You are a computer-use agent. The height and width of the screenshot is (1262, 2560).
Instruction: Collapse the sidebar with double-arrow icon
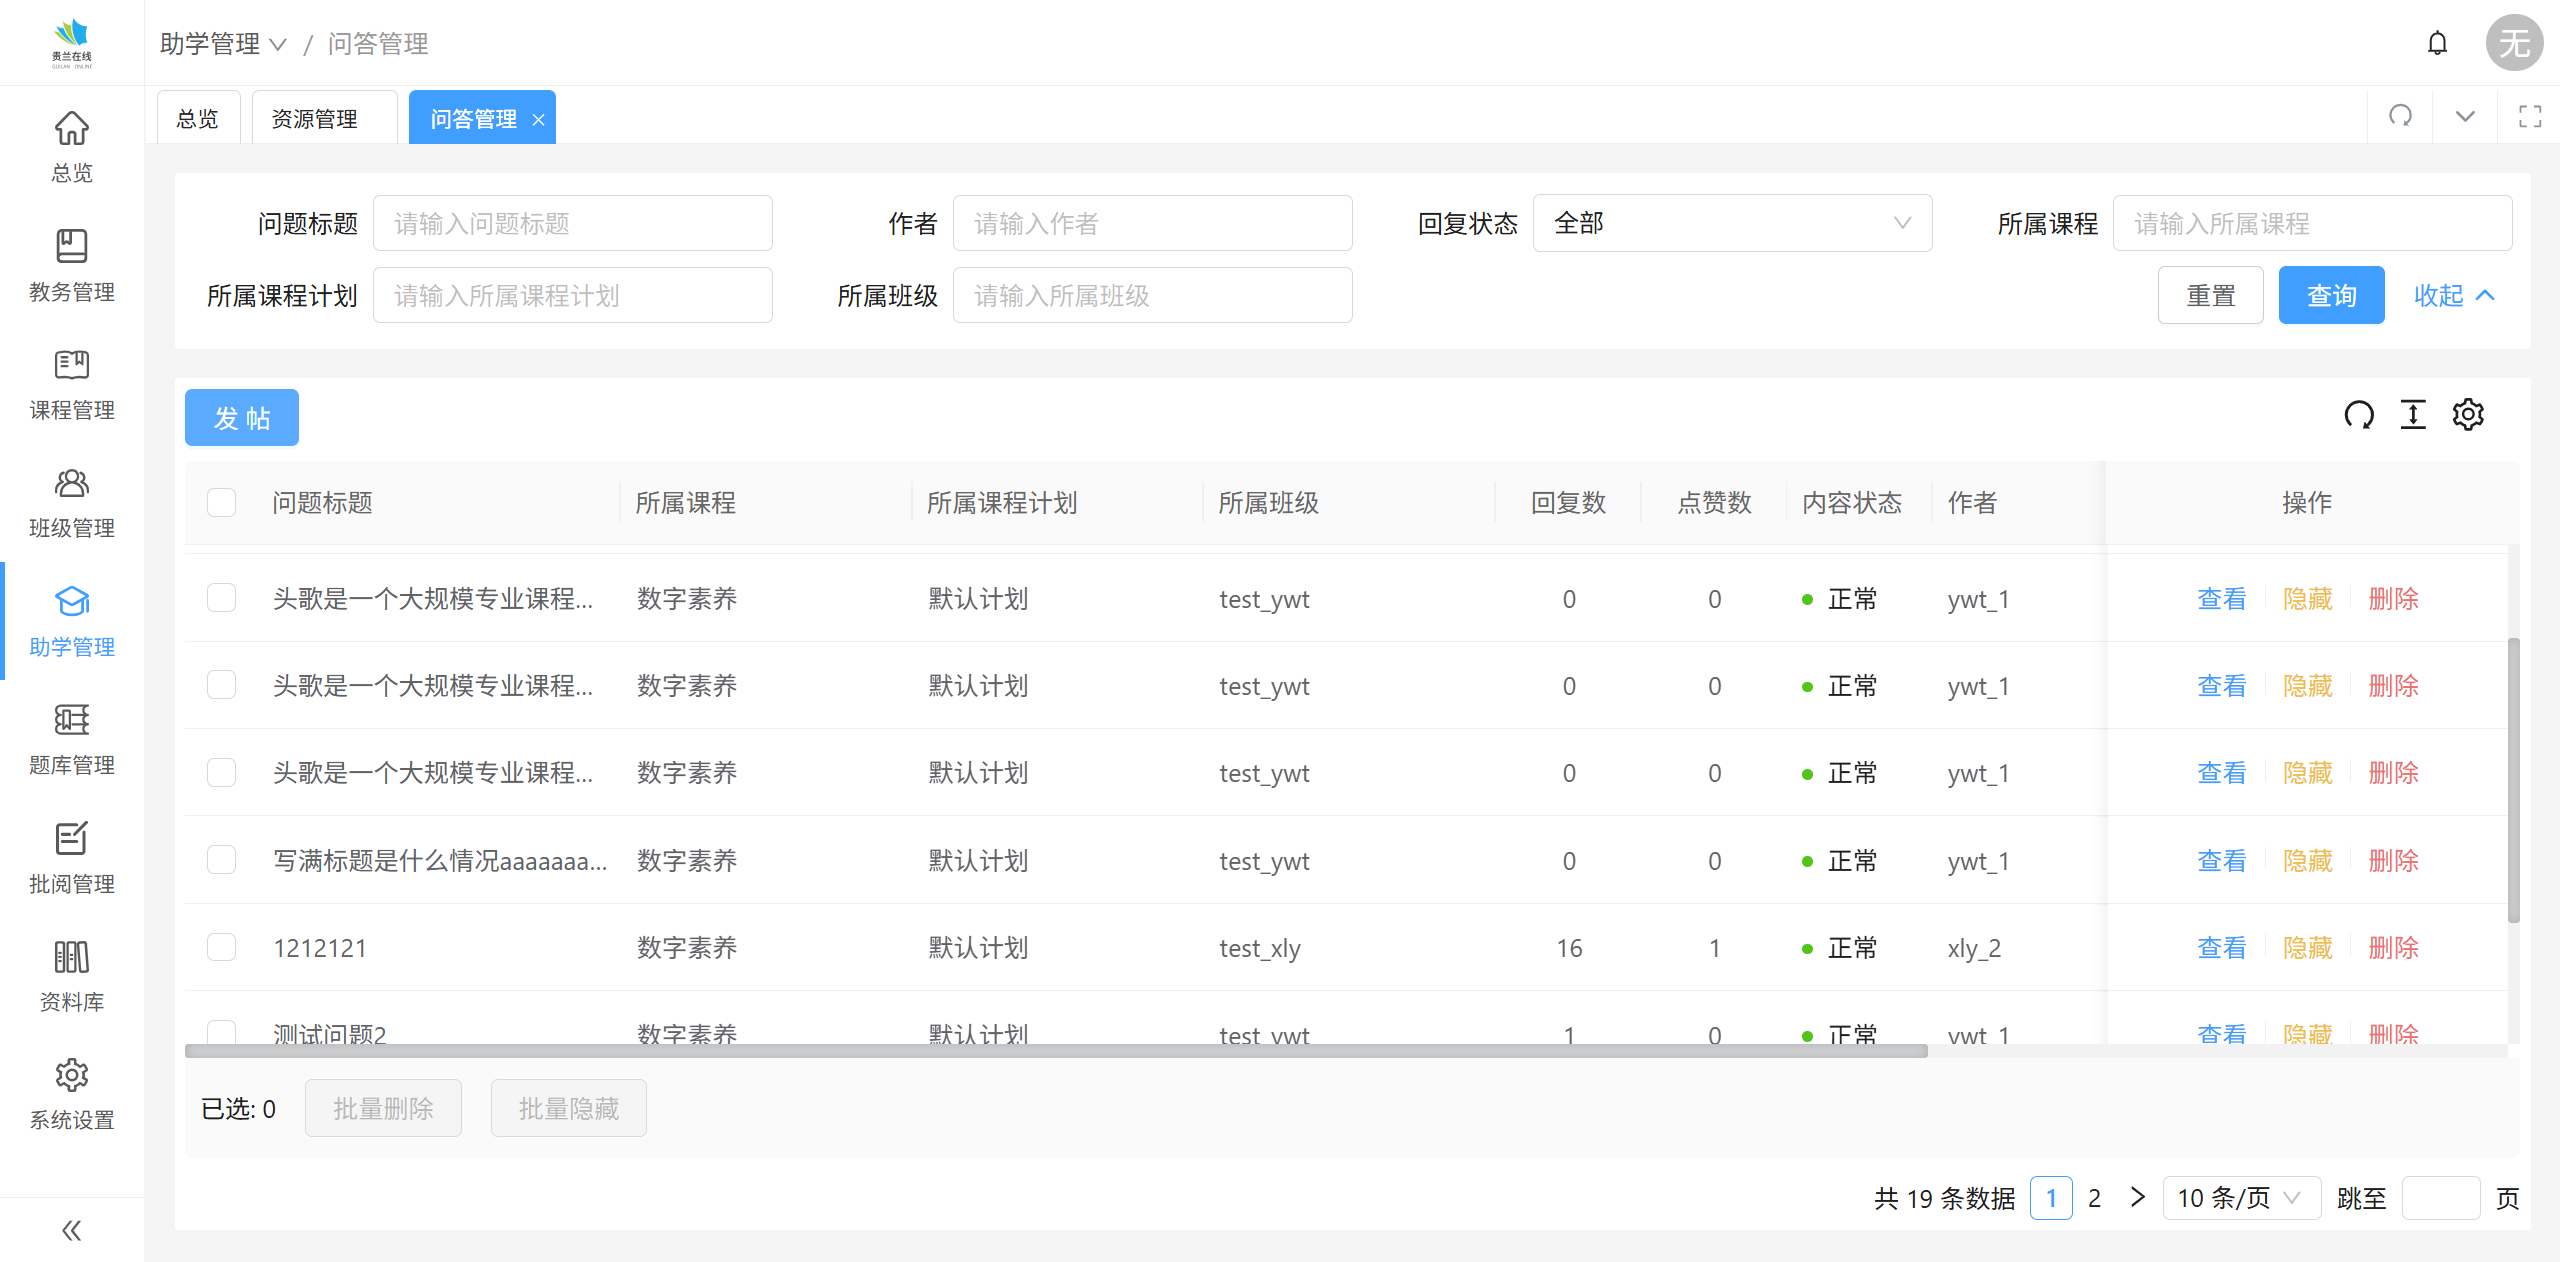click(71, 1230)
